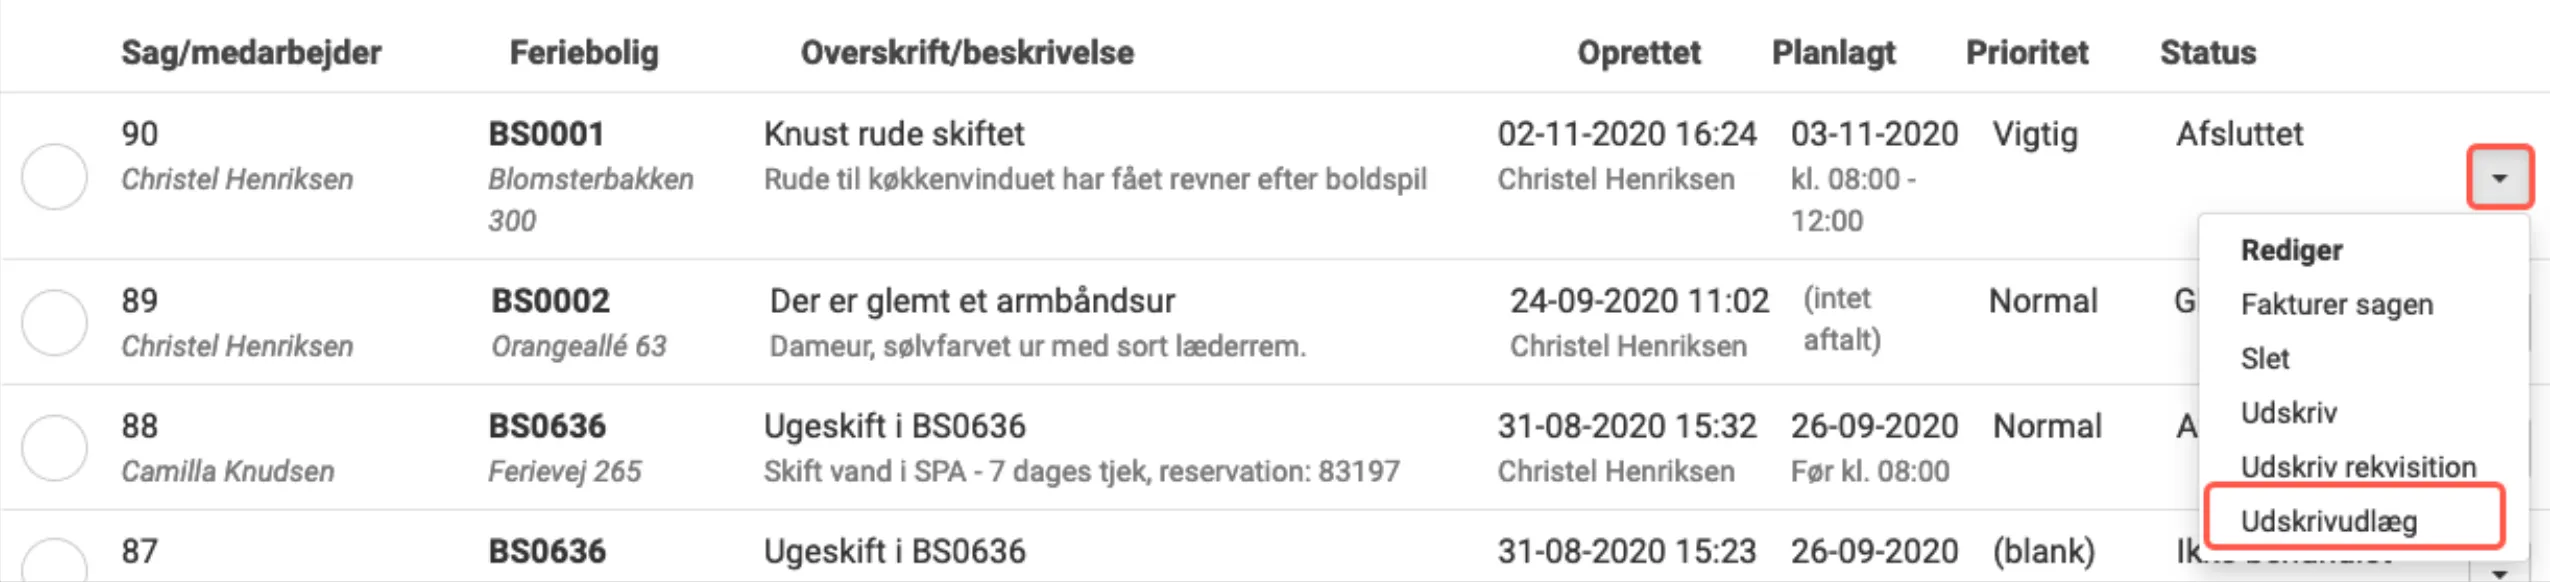Click the Prioritet column header

tap(2027, 52)
